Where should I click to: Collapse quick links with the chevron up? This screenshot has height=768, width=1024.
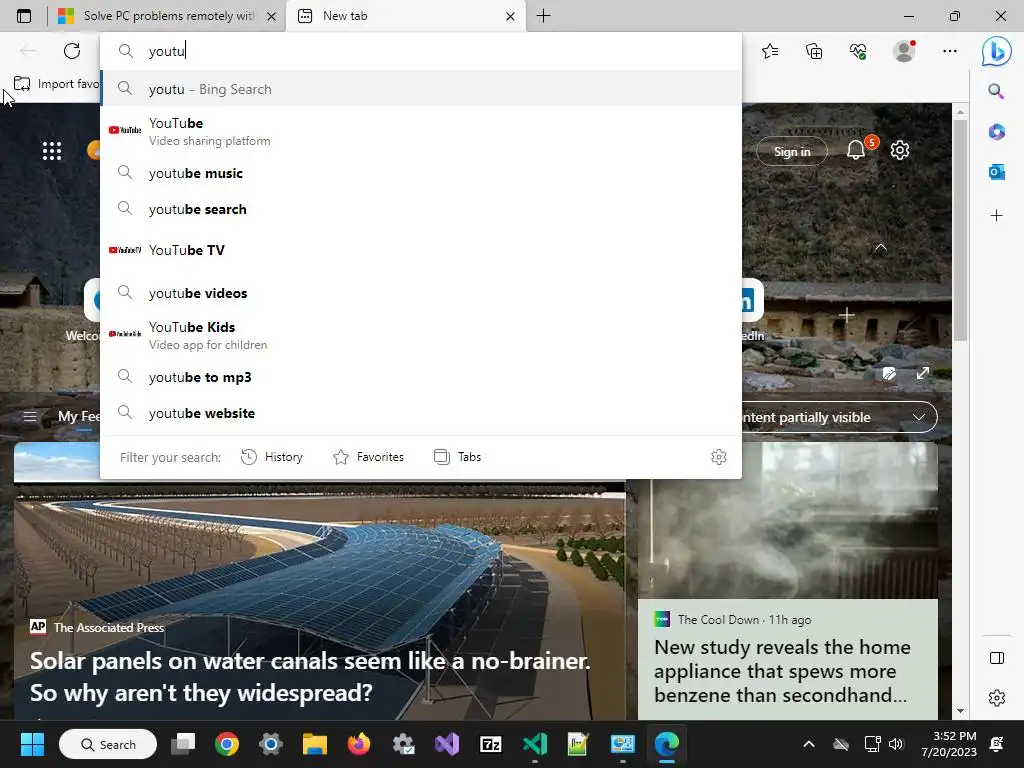pos(880,248)
